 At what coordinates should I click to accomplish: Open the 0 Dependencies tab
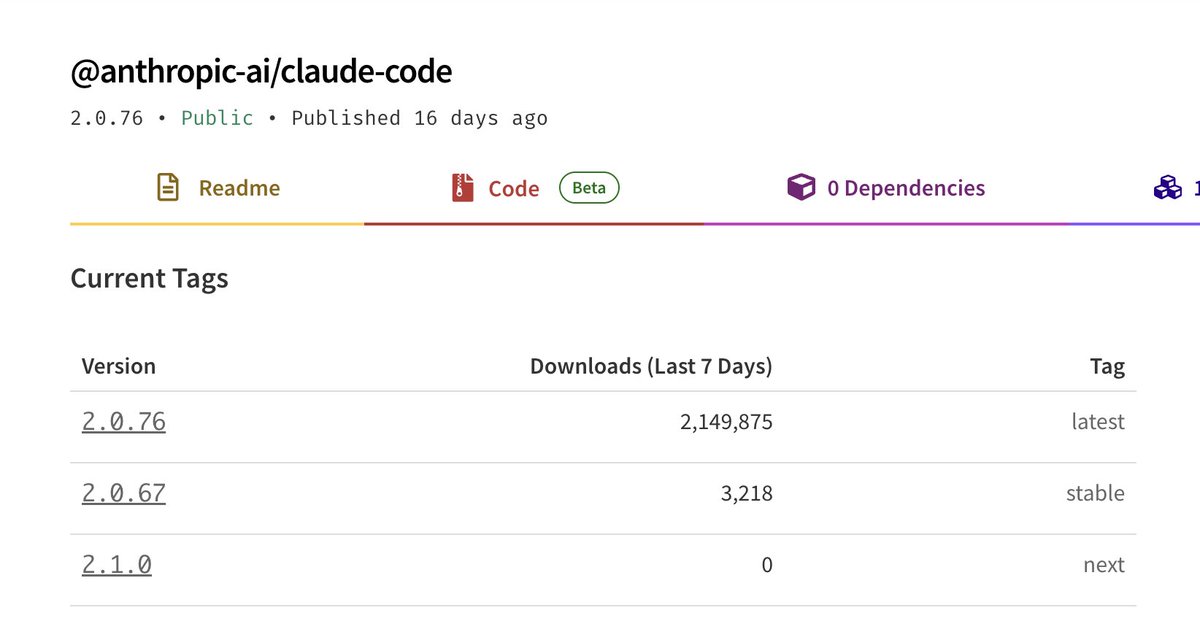pos(886,188)
